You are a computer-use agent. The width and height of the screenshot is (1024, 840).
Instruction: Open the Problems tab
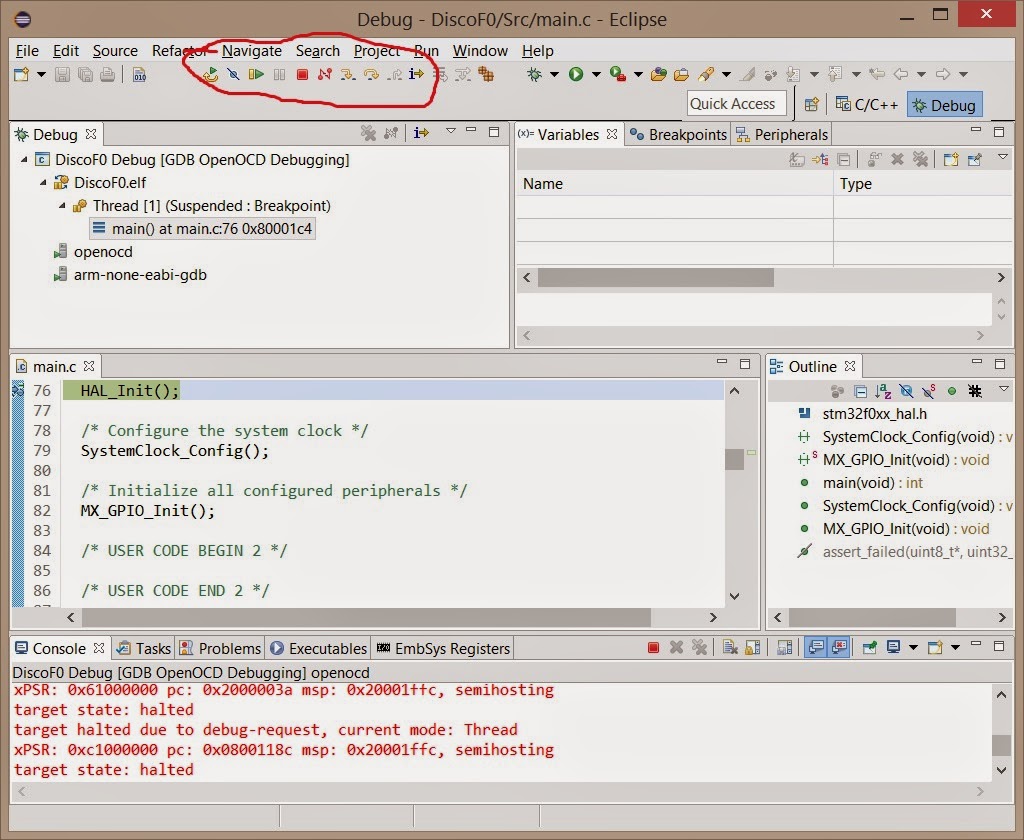(221, 648)
